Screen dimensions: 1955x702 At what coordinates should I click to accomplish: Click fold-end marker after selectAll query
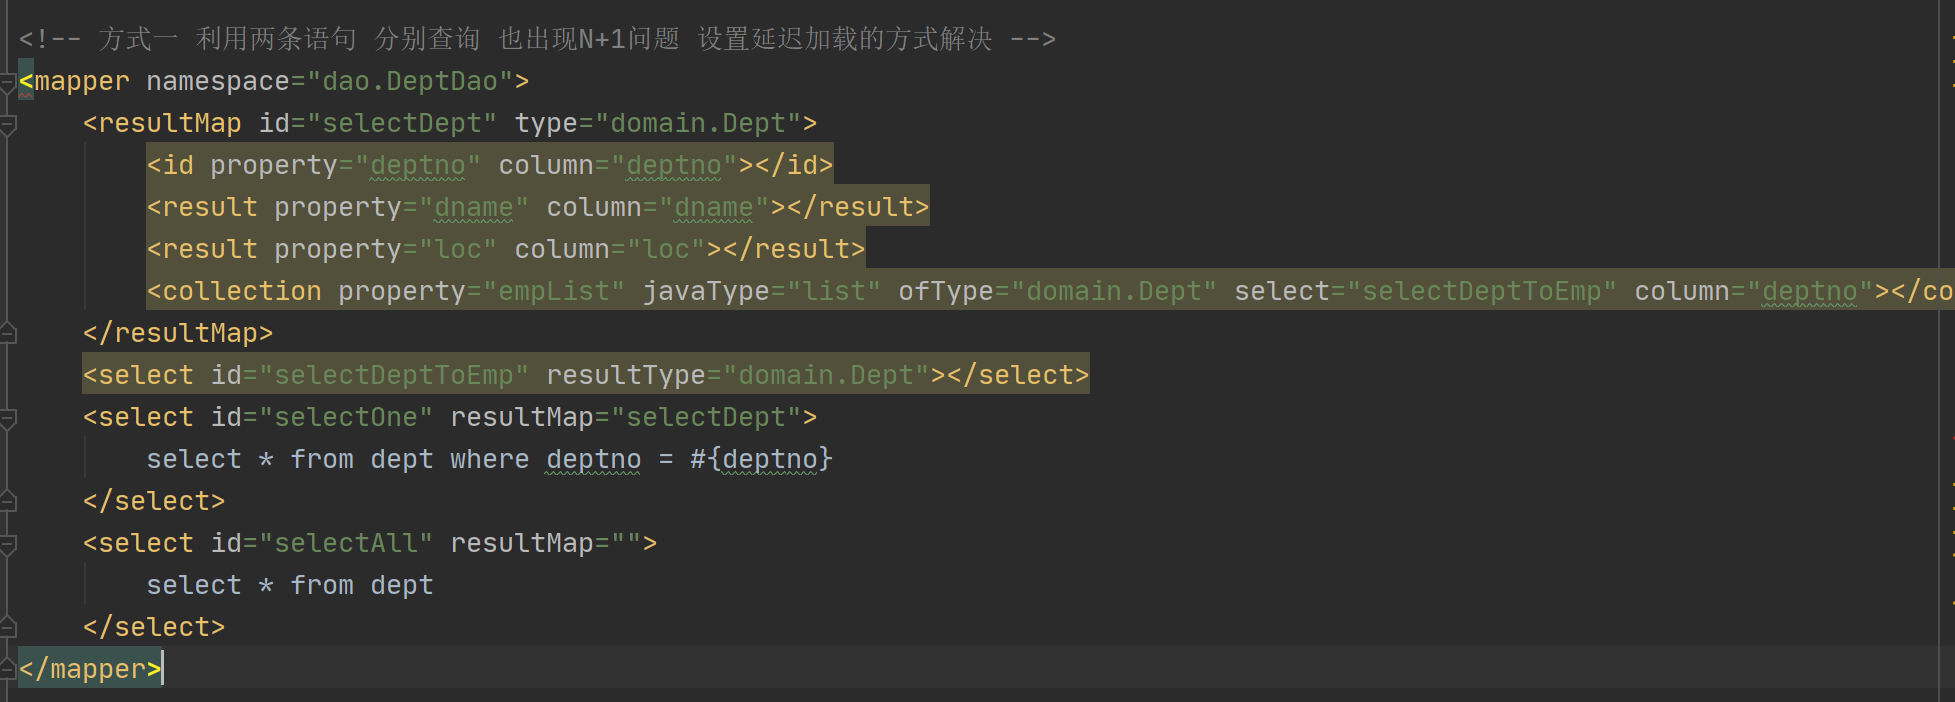(x=8, y=628)
